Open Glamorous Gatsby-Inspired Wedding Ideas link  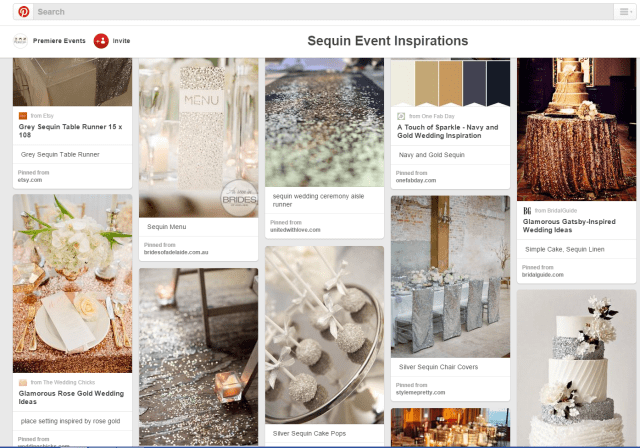569,226
